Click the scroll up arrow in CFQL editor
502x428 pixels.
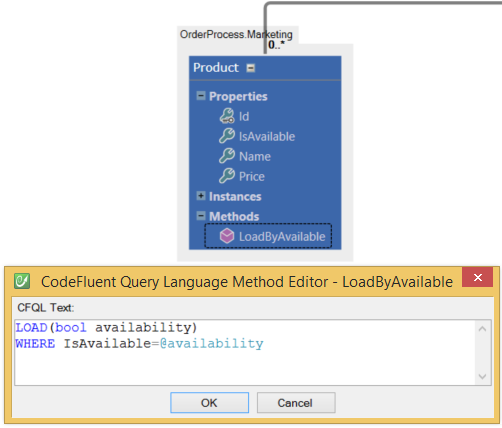482,329
